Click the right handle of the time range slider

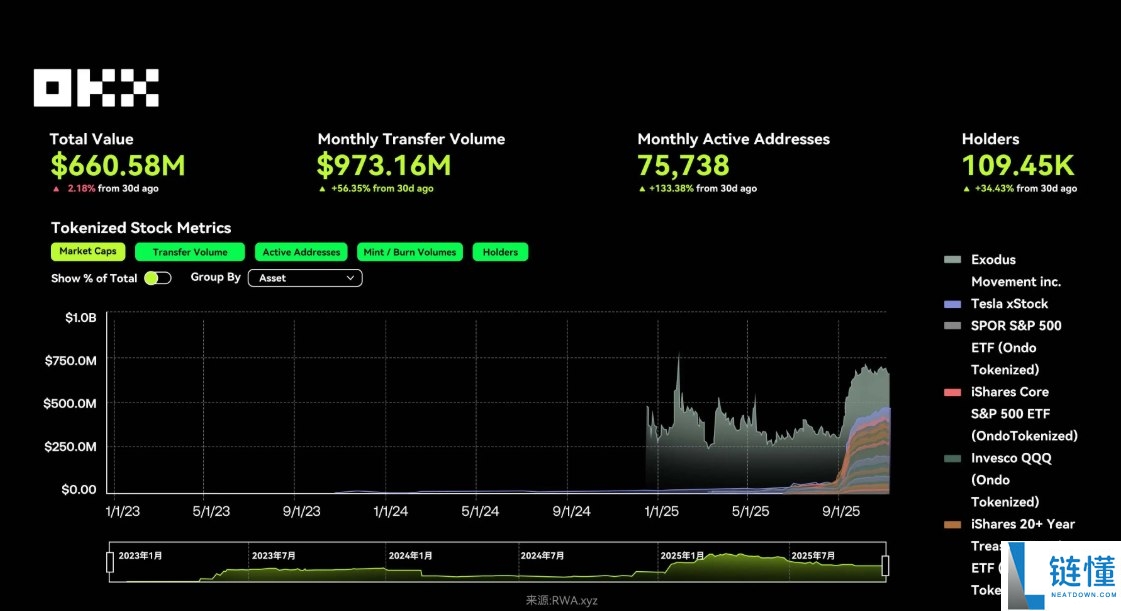885,566
